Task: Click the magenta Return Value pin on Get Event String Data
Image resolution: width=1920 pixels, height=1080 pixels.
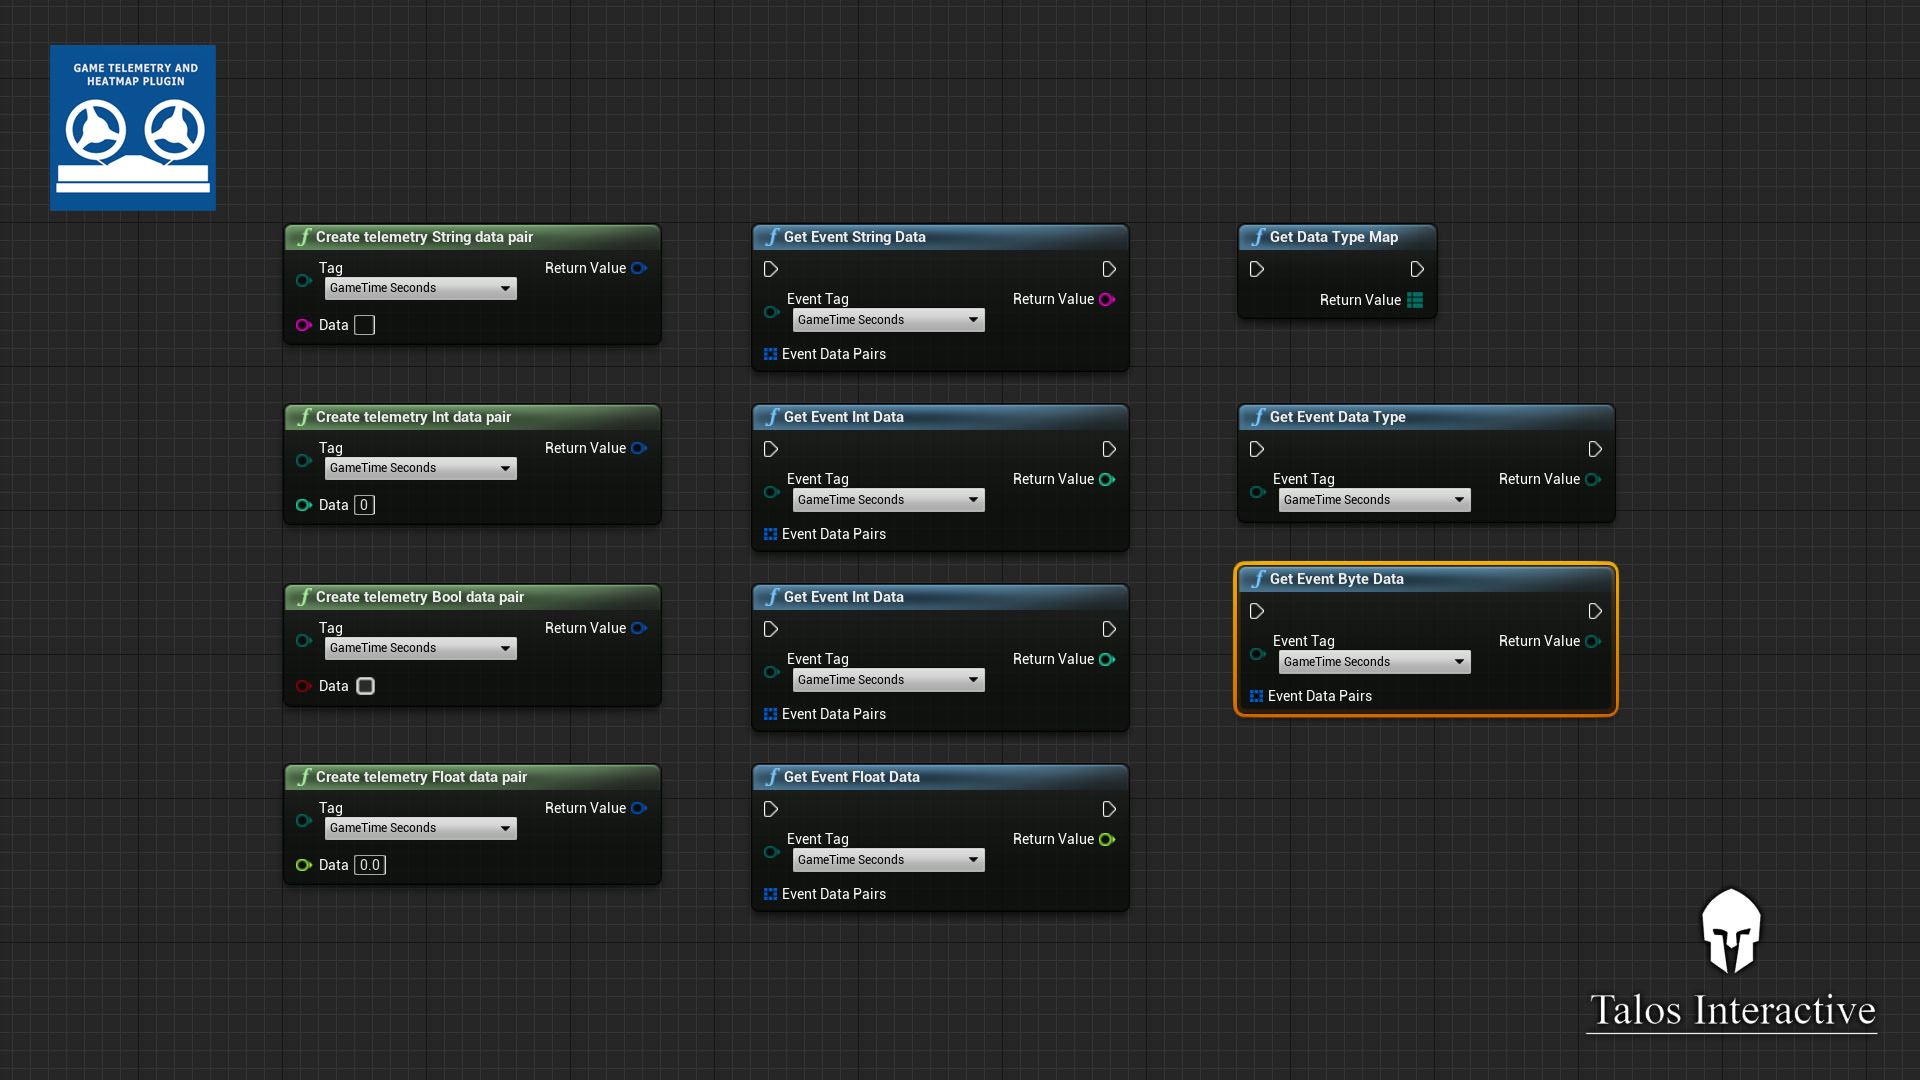Action: tap(1107, 299)
